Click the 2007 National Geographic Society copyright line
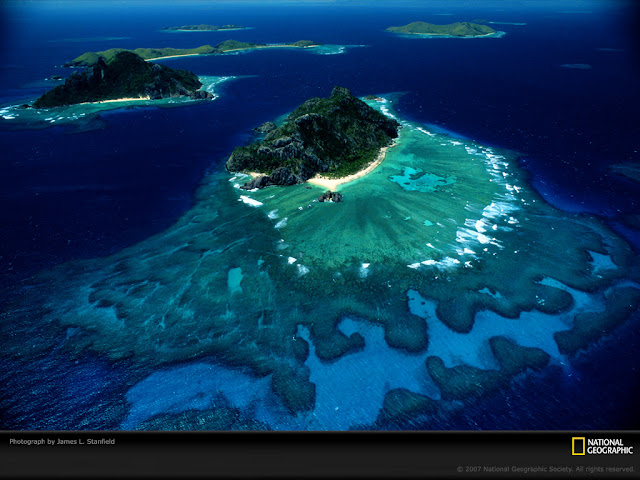Screen dimensions: 640x480 coord(545,469)
